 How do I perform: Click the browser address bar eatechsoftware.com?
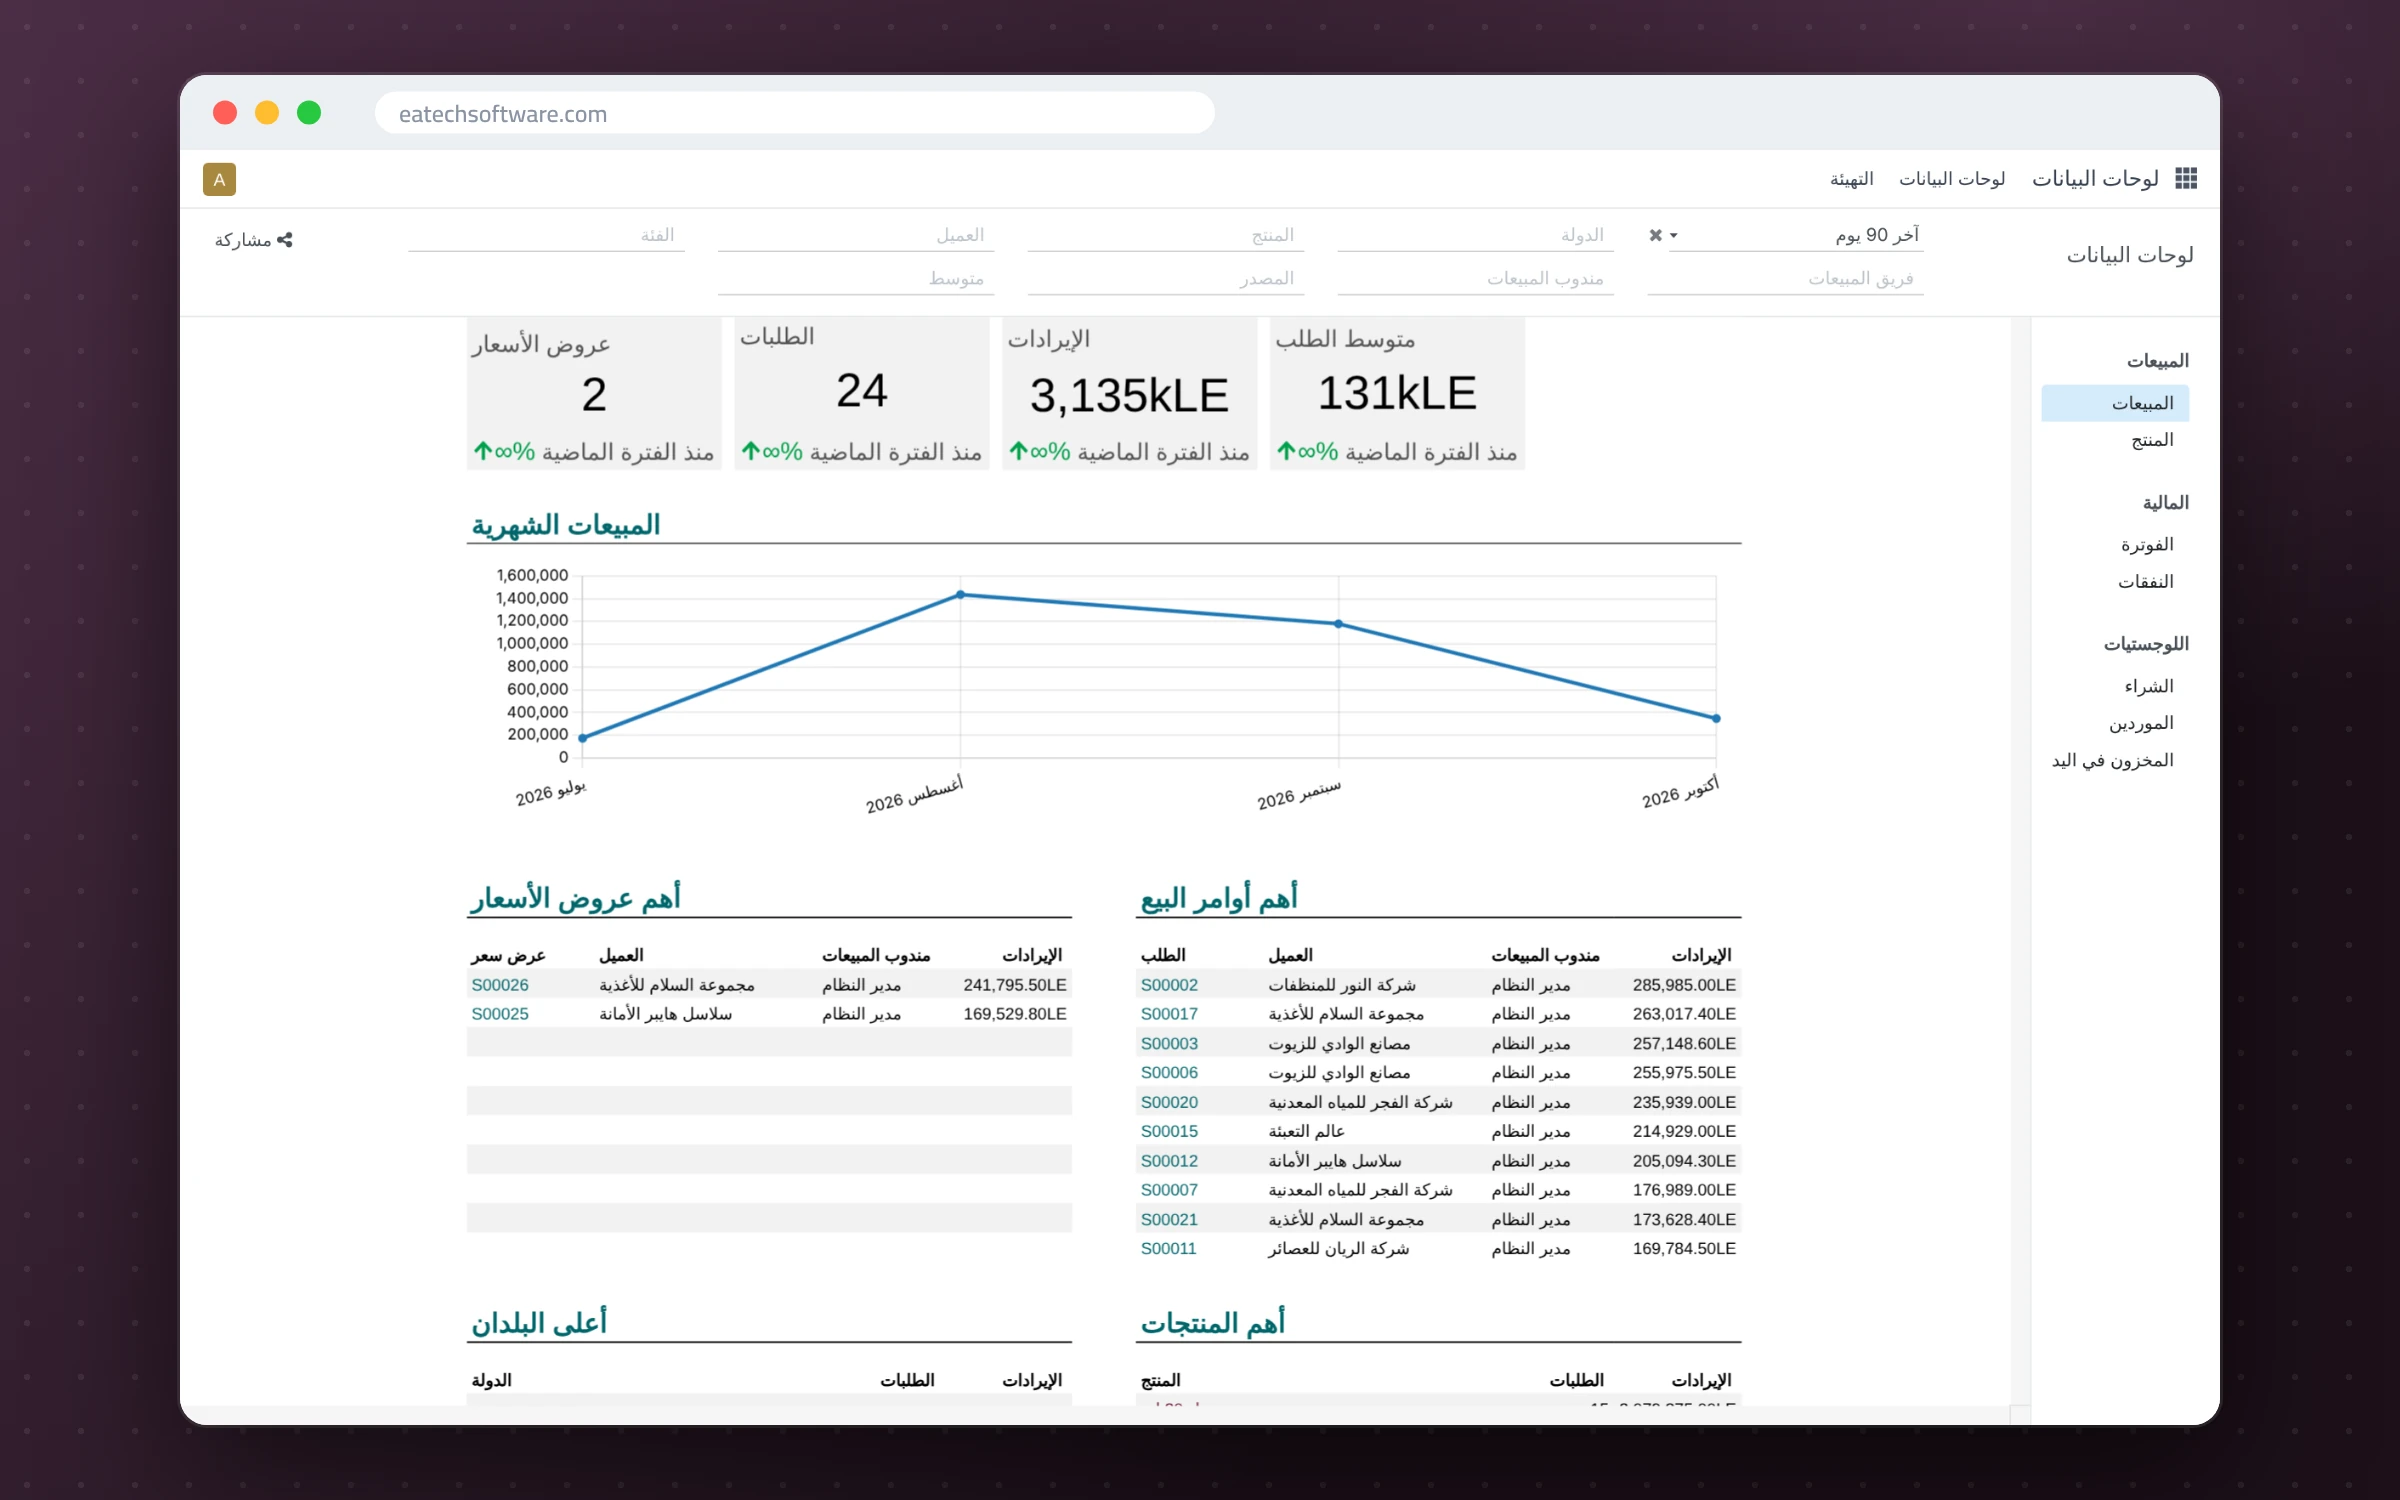(795, 113)
